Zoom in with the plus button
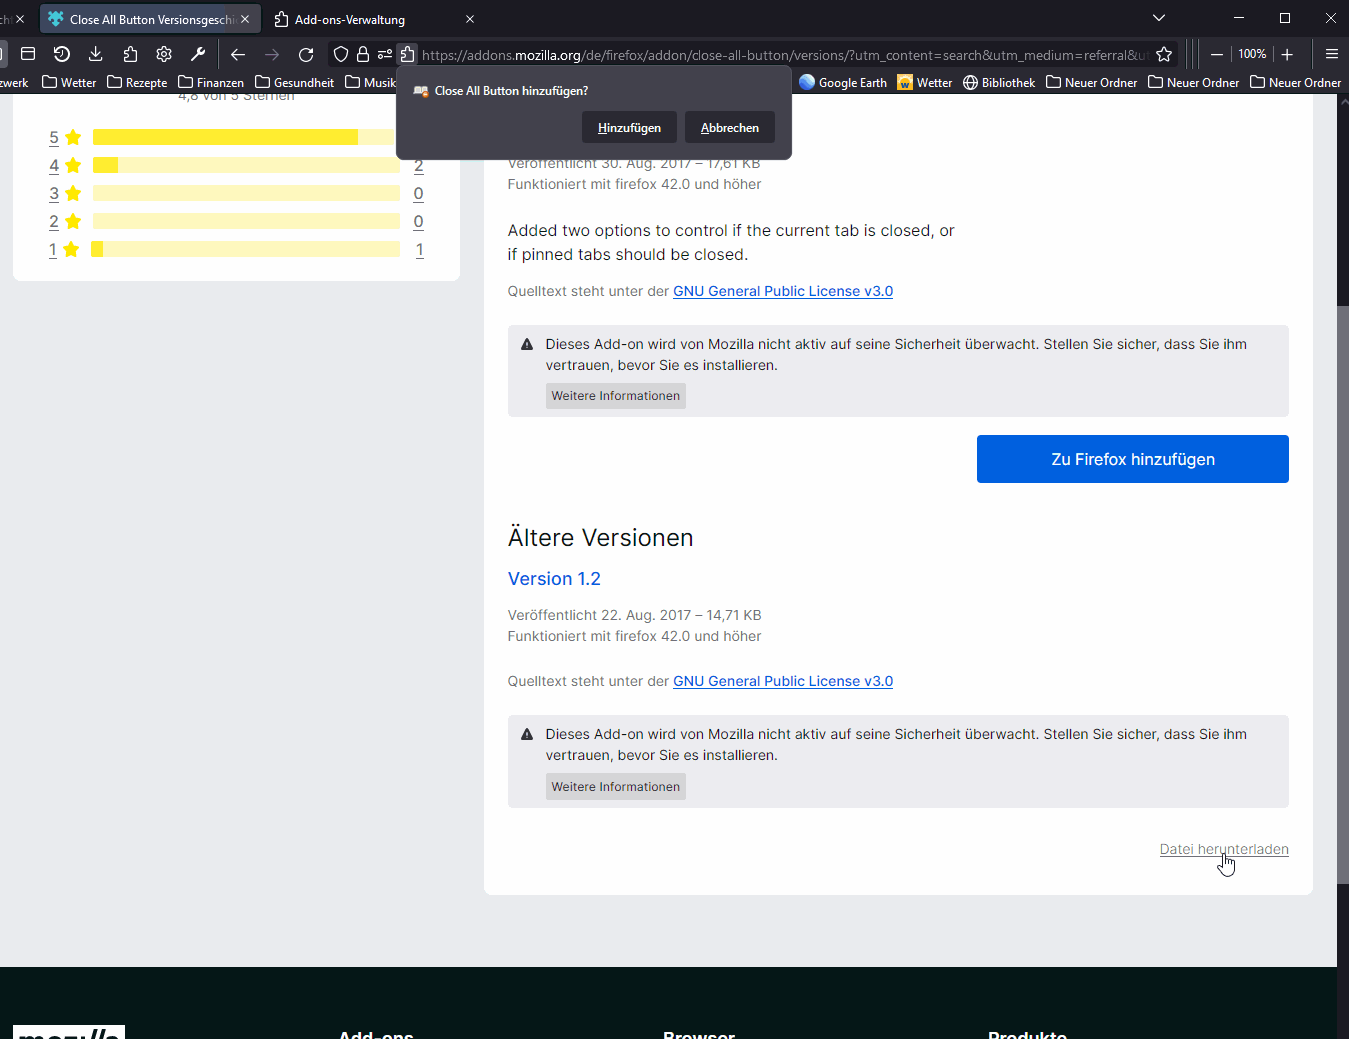Screen dimensions: 1349x1039 (1287, 55)
